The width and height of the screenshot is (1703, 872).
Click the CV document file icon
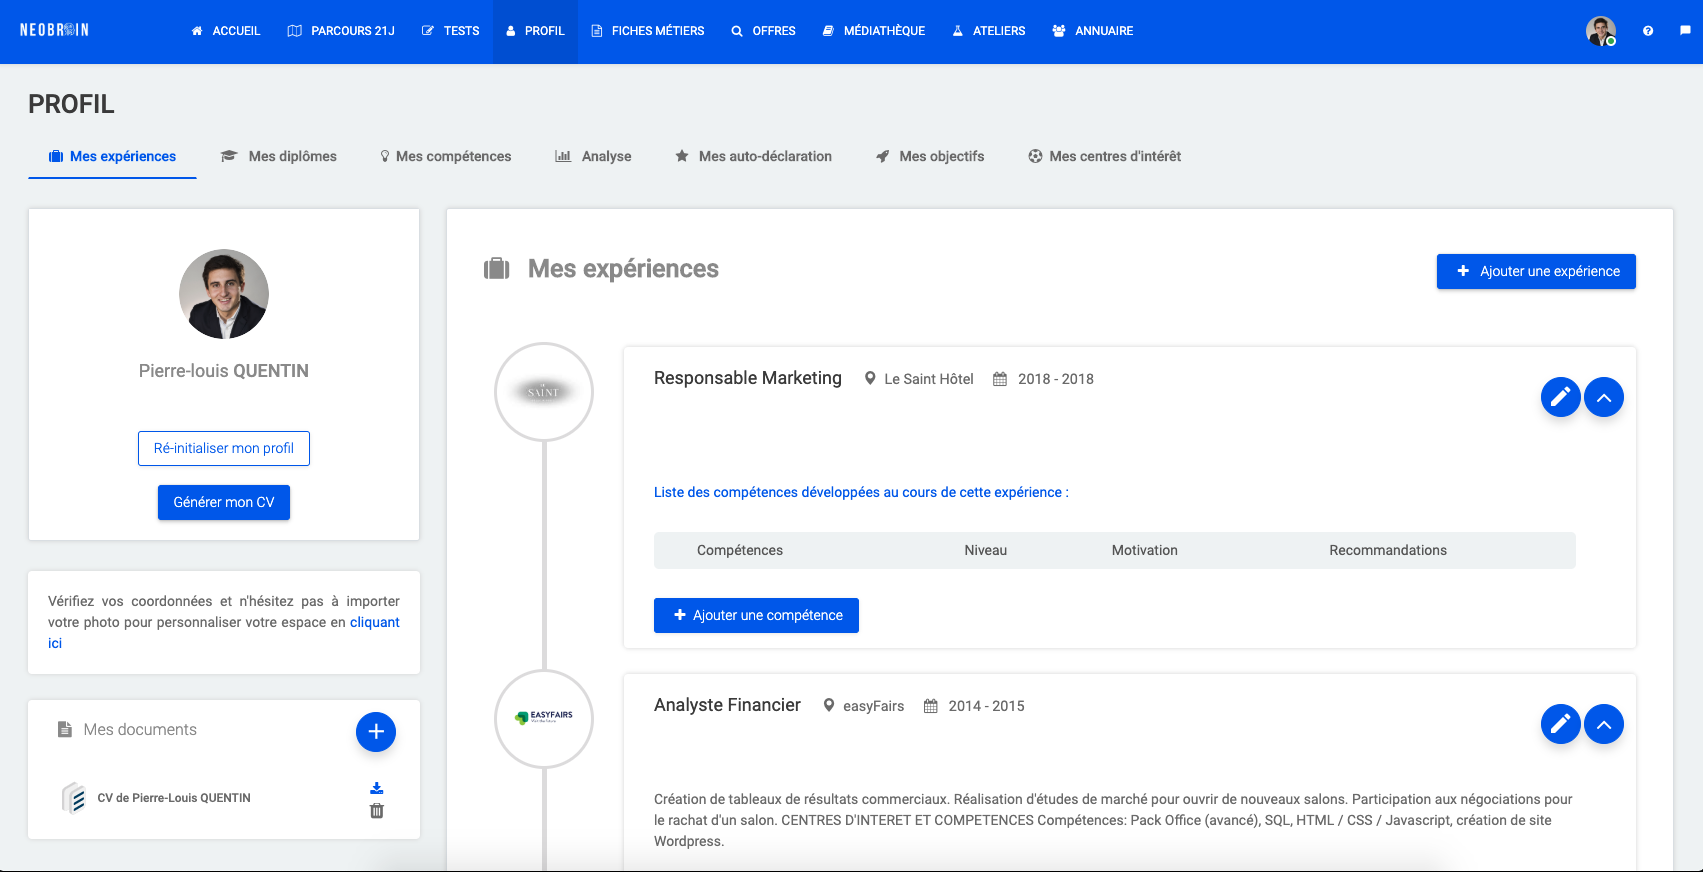74,798
